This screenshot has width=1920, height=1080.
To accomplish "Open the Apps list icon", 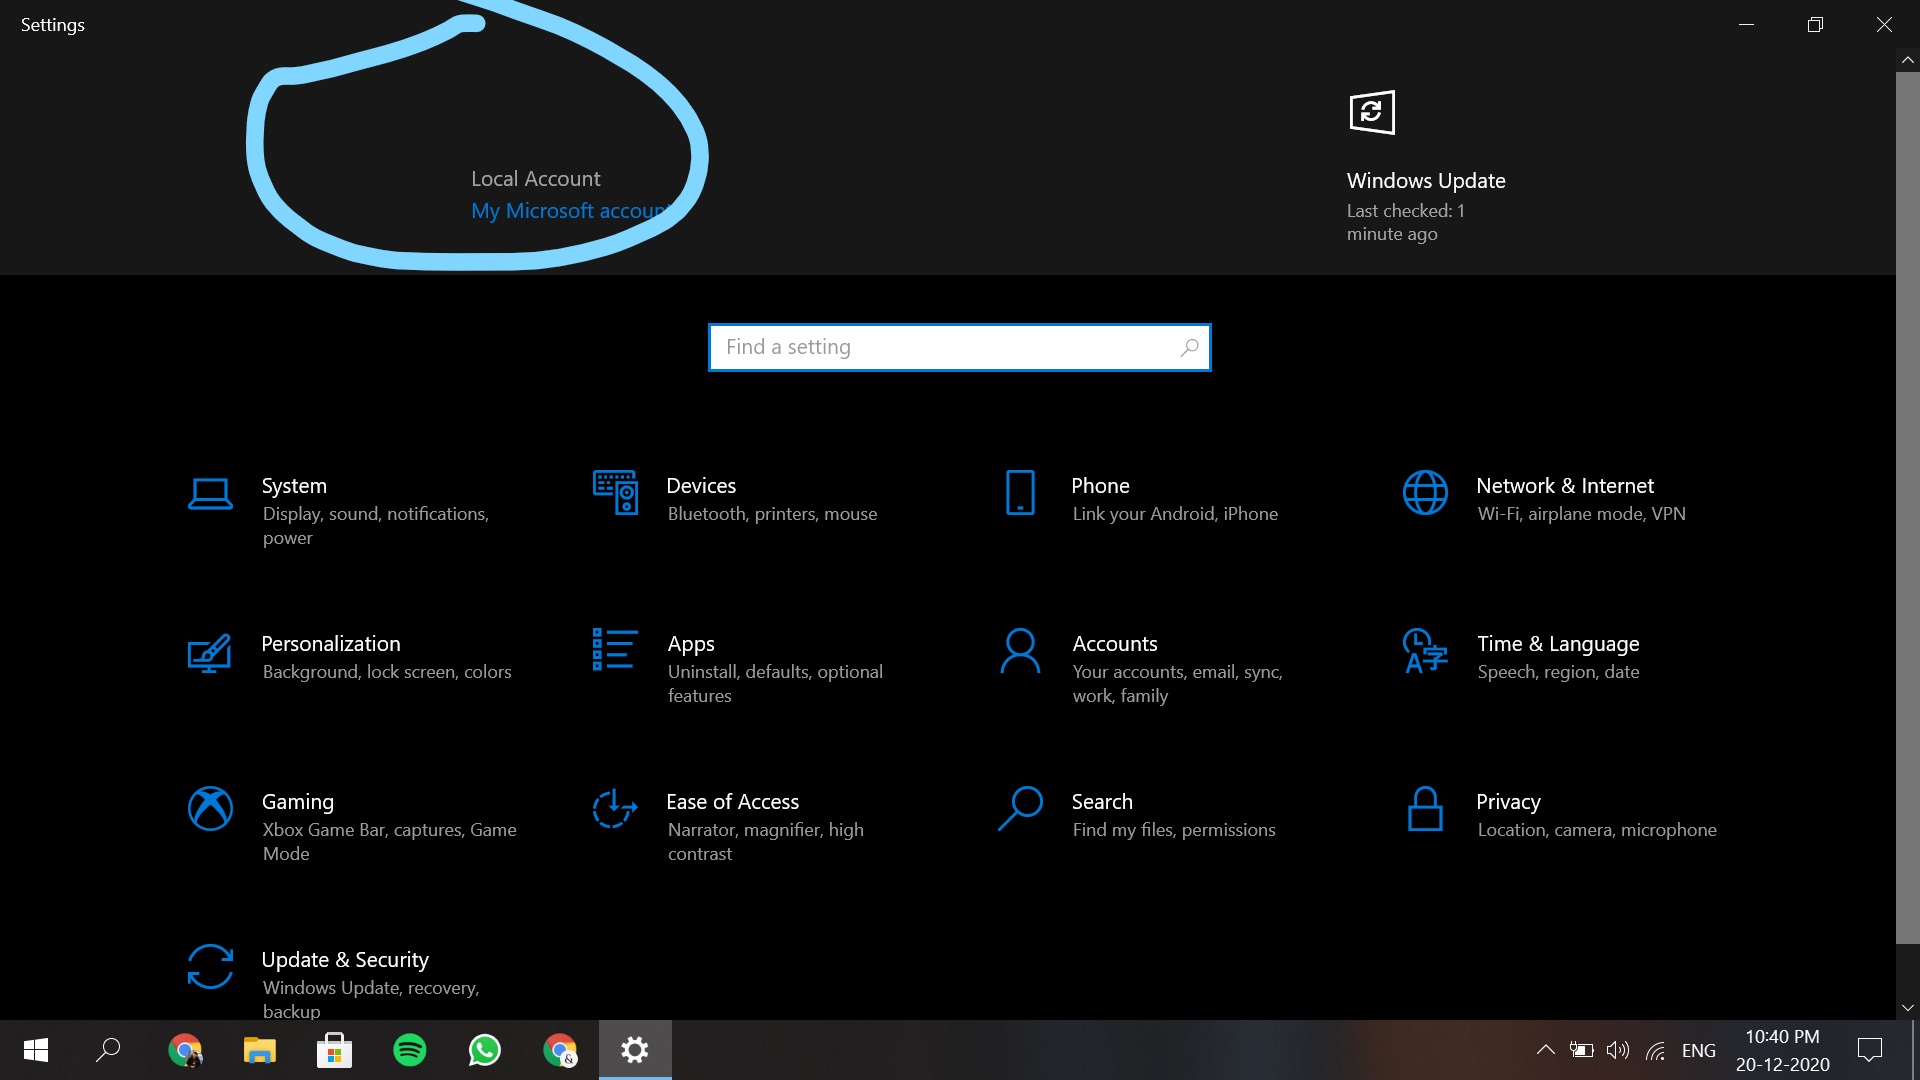I will (615, 649).
